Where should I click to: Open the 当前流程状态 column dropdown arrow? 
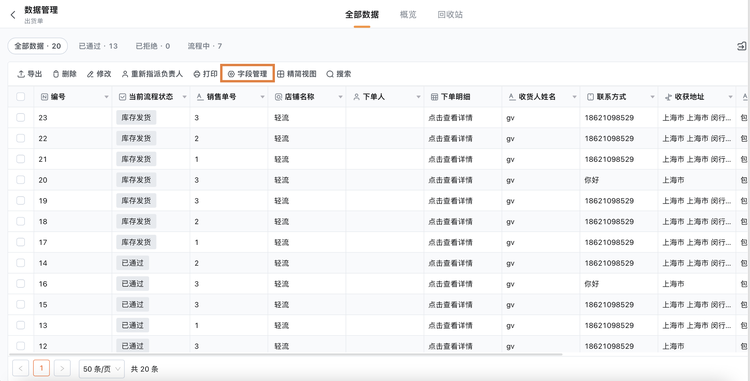pos(184,97)
